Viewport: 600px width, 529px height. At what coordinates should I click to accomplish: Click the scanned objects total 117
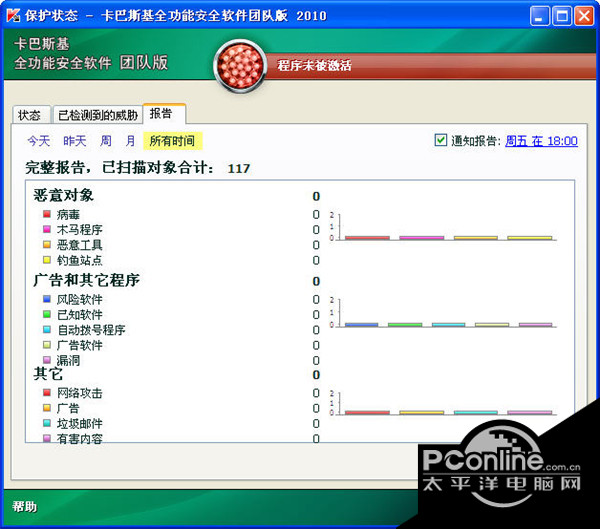(x=239, y=168)
